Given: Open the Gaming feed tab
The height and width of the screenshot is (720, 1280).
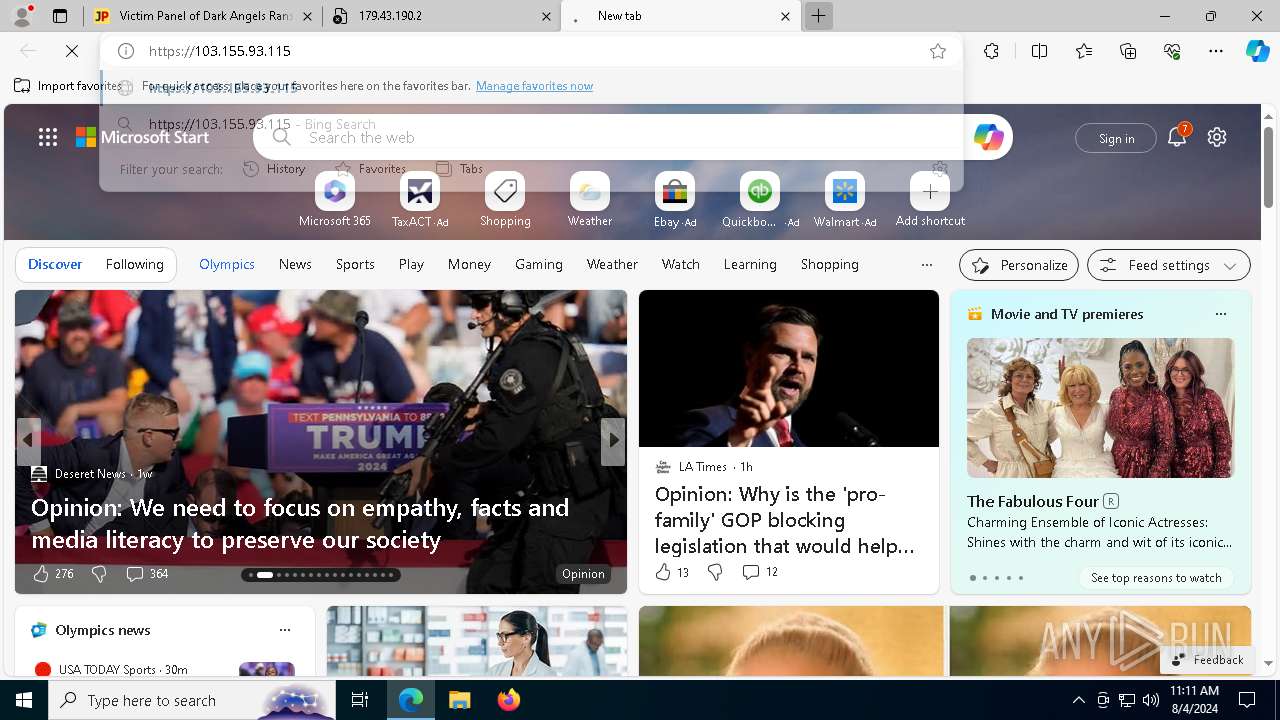Looking at the screenshot, I should tap(539, 264).
